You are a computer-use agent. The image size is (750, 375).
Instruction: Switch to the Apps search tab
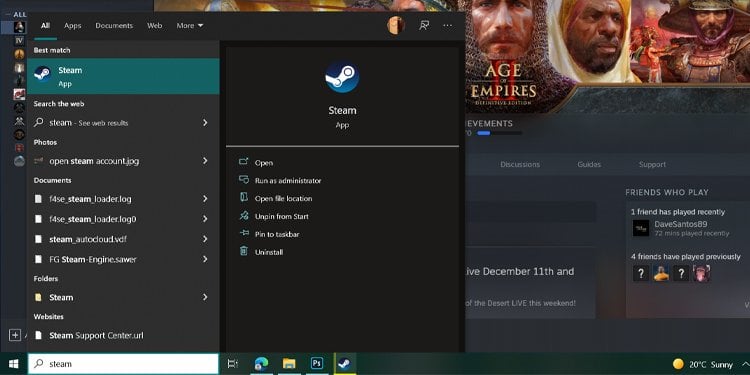[73, 25]
